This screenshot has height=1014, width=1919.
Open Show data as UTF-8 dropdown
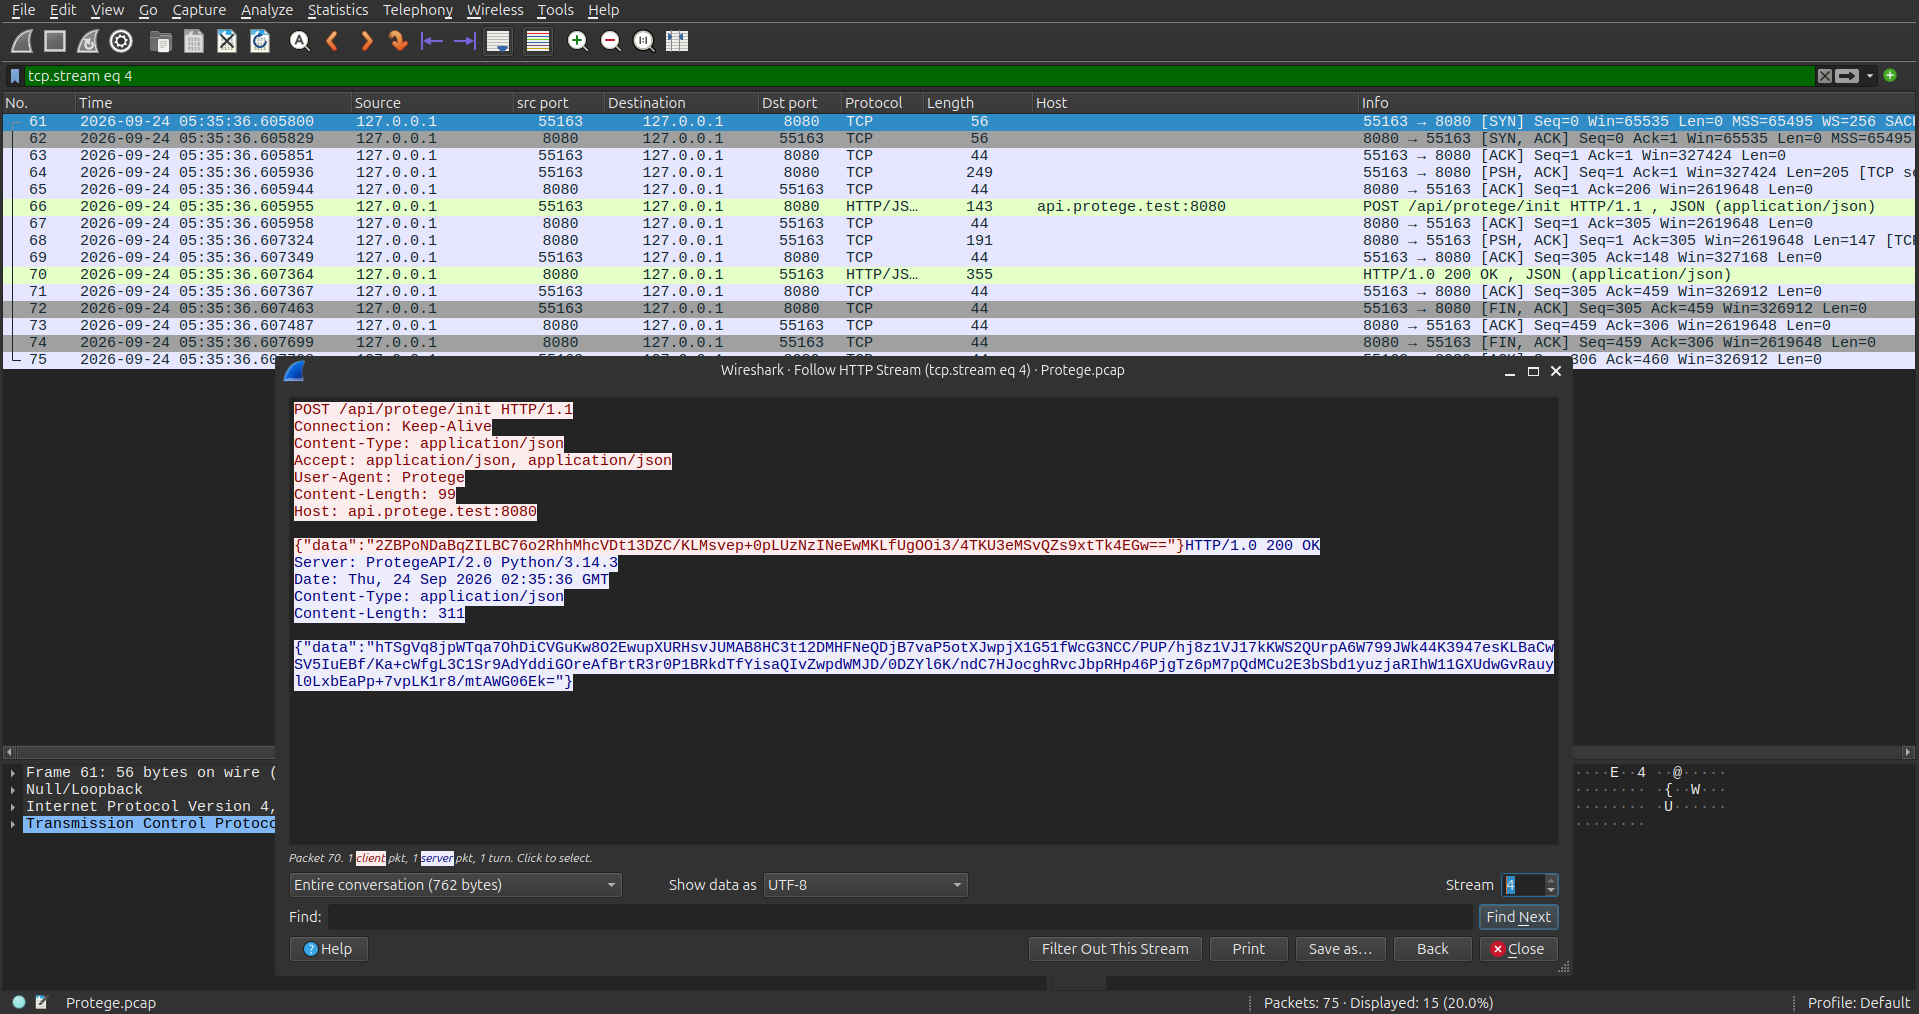865,885
